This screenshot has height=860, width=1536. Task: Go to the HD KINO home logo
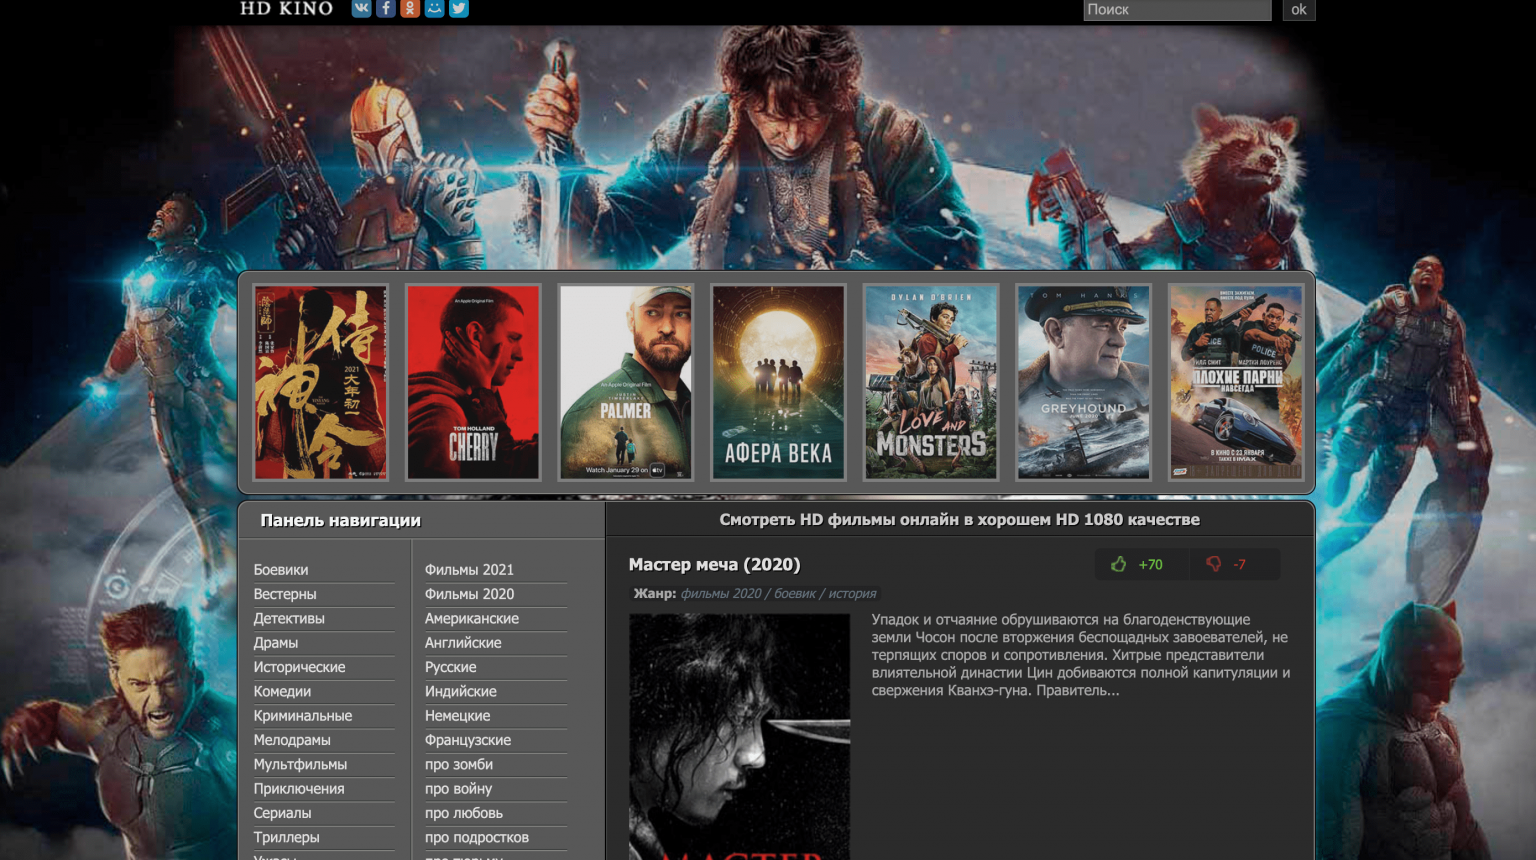pyautogui.click(x=286, y=8)
